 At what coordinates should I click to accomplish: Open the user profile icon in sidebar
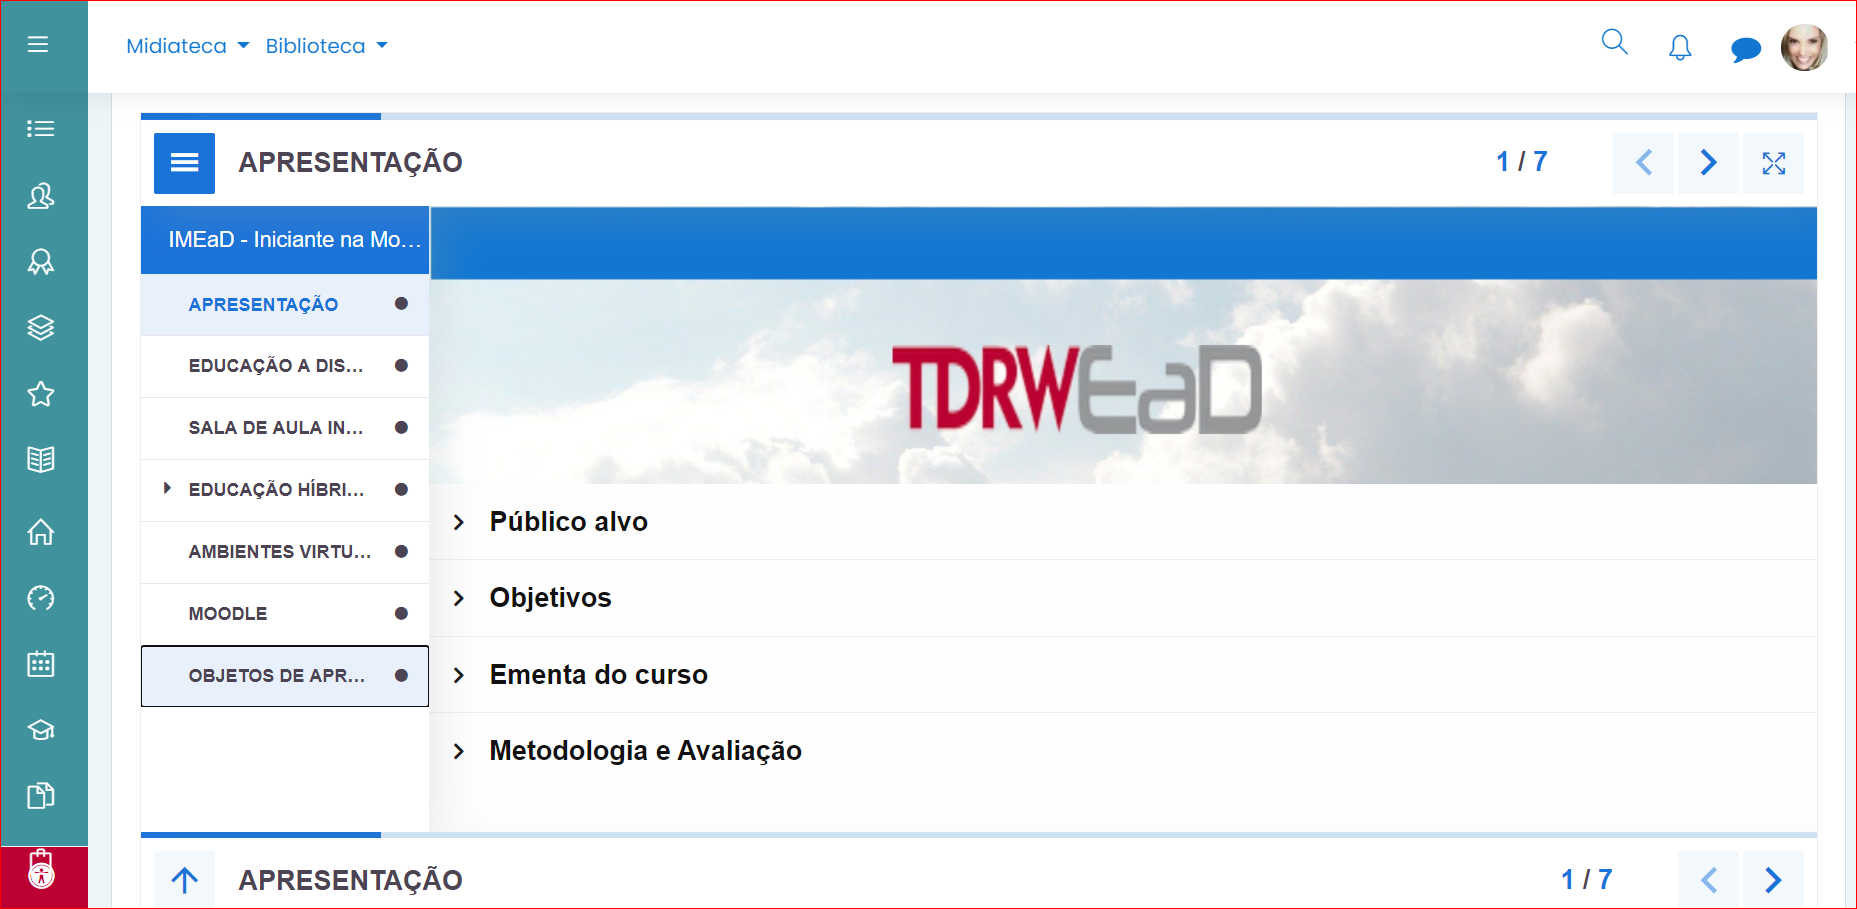40,195
